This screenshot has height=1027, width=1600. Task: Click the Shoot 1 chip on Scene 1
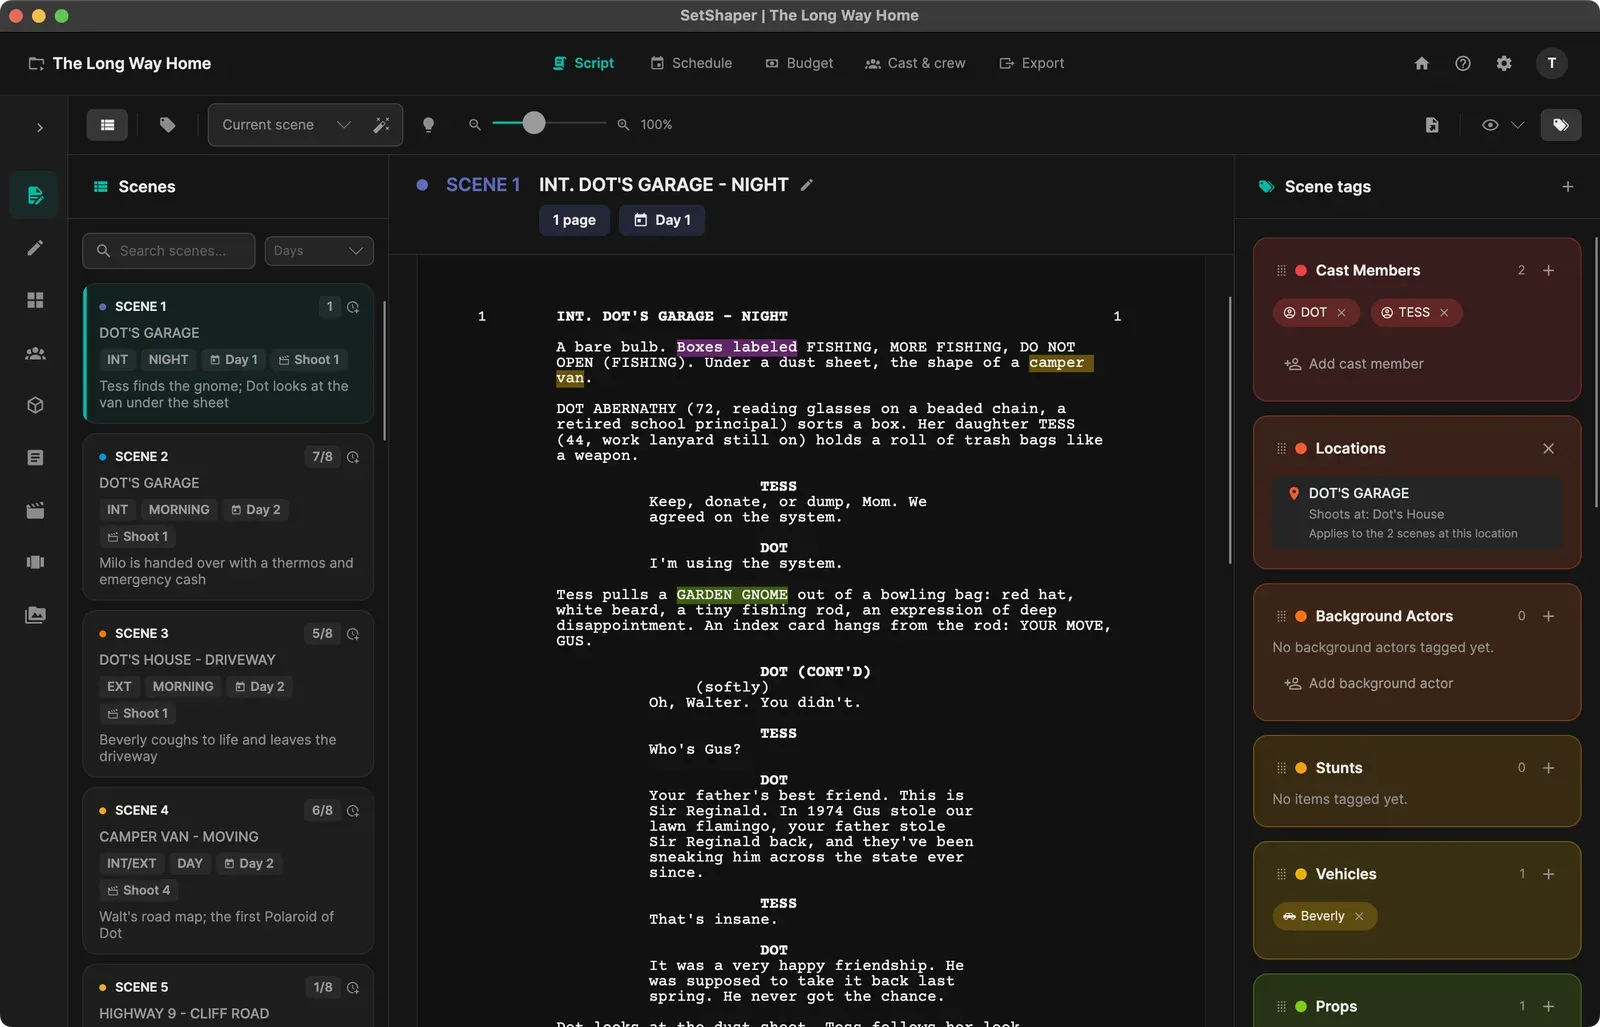(x=308, y=360)
